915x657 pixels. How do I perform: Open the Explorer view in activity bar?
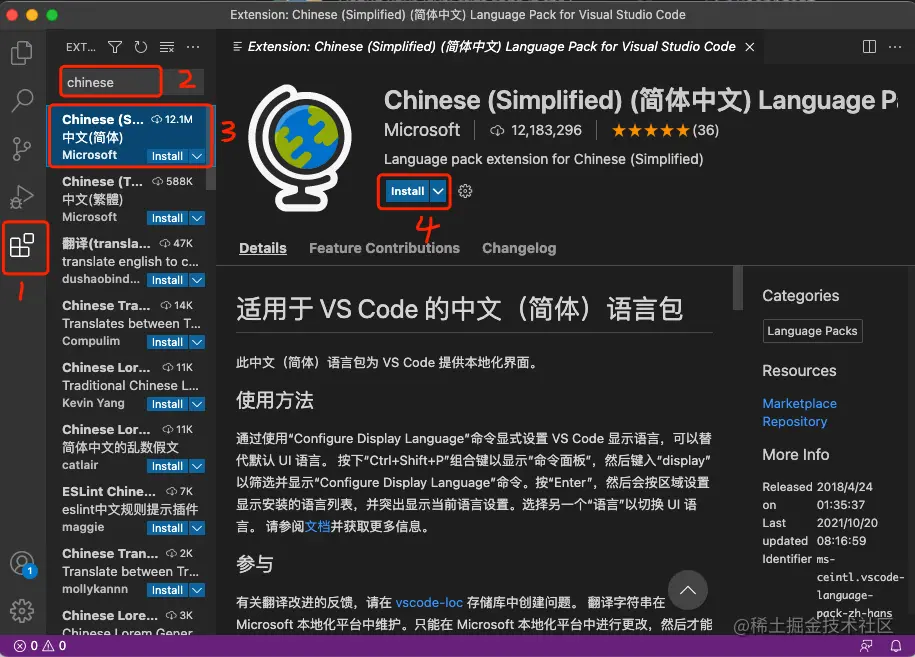pos(22,53)
